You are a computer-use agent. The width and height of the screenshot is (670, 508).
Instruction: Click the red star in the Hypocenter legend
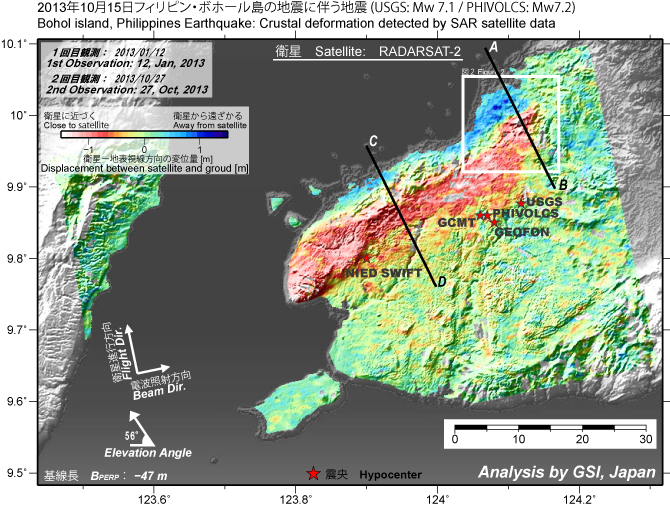click(x=314, y=473)
